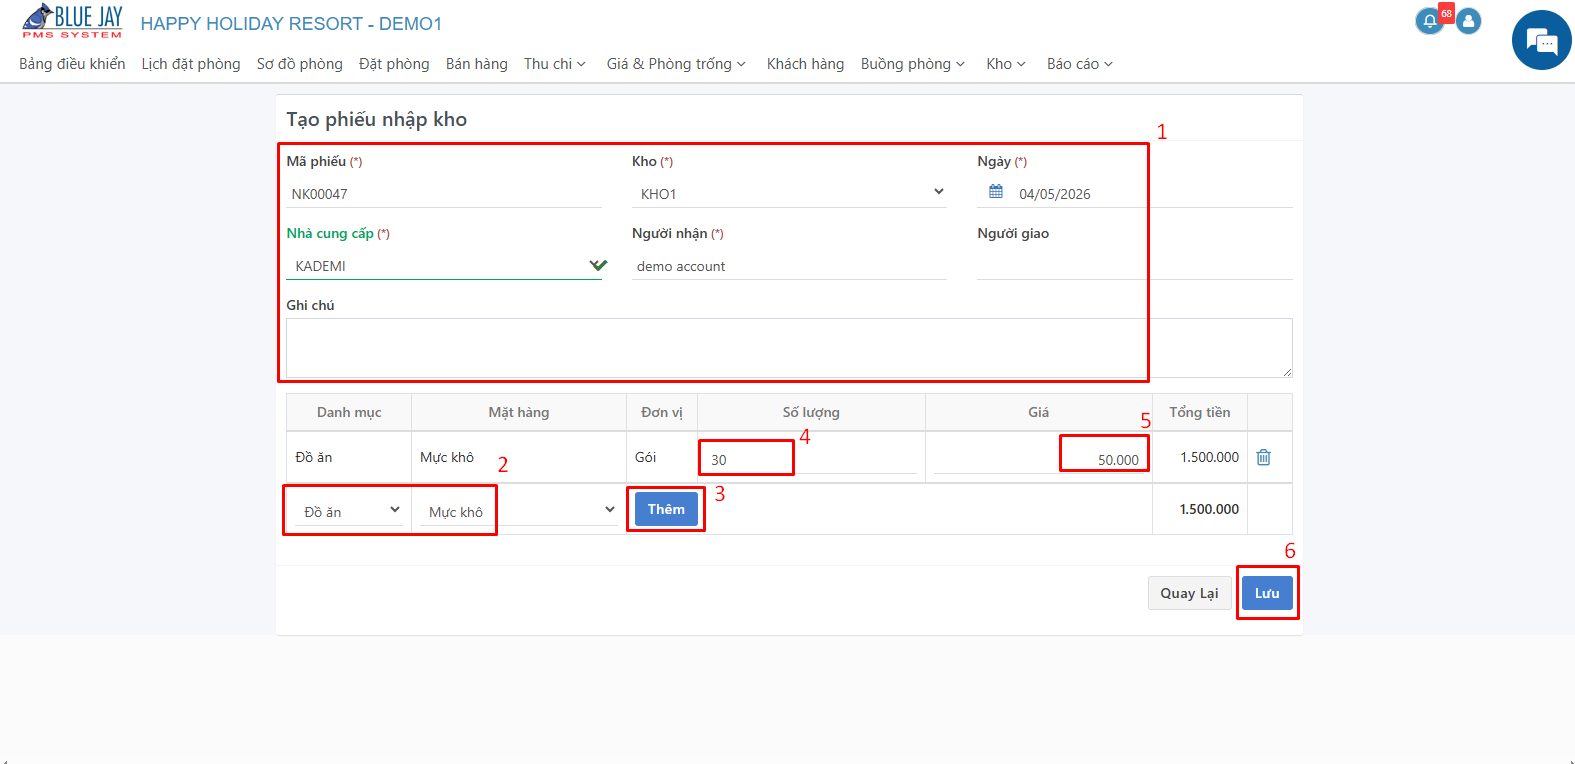Expand the Thu chi menu
The width and height of the screenshot is (1575, 764).
555,64
